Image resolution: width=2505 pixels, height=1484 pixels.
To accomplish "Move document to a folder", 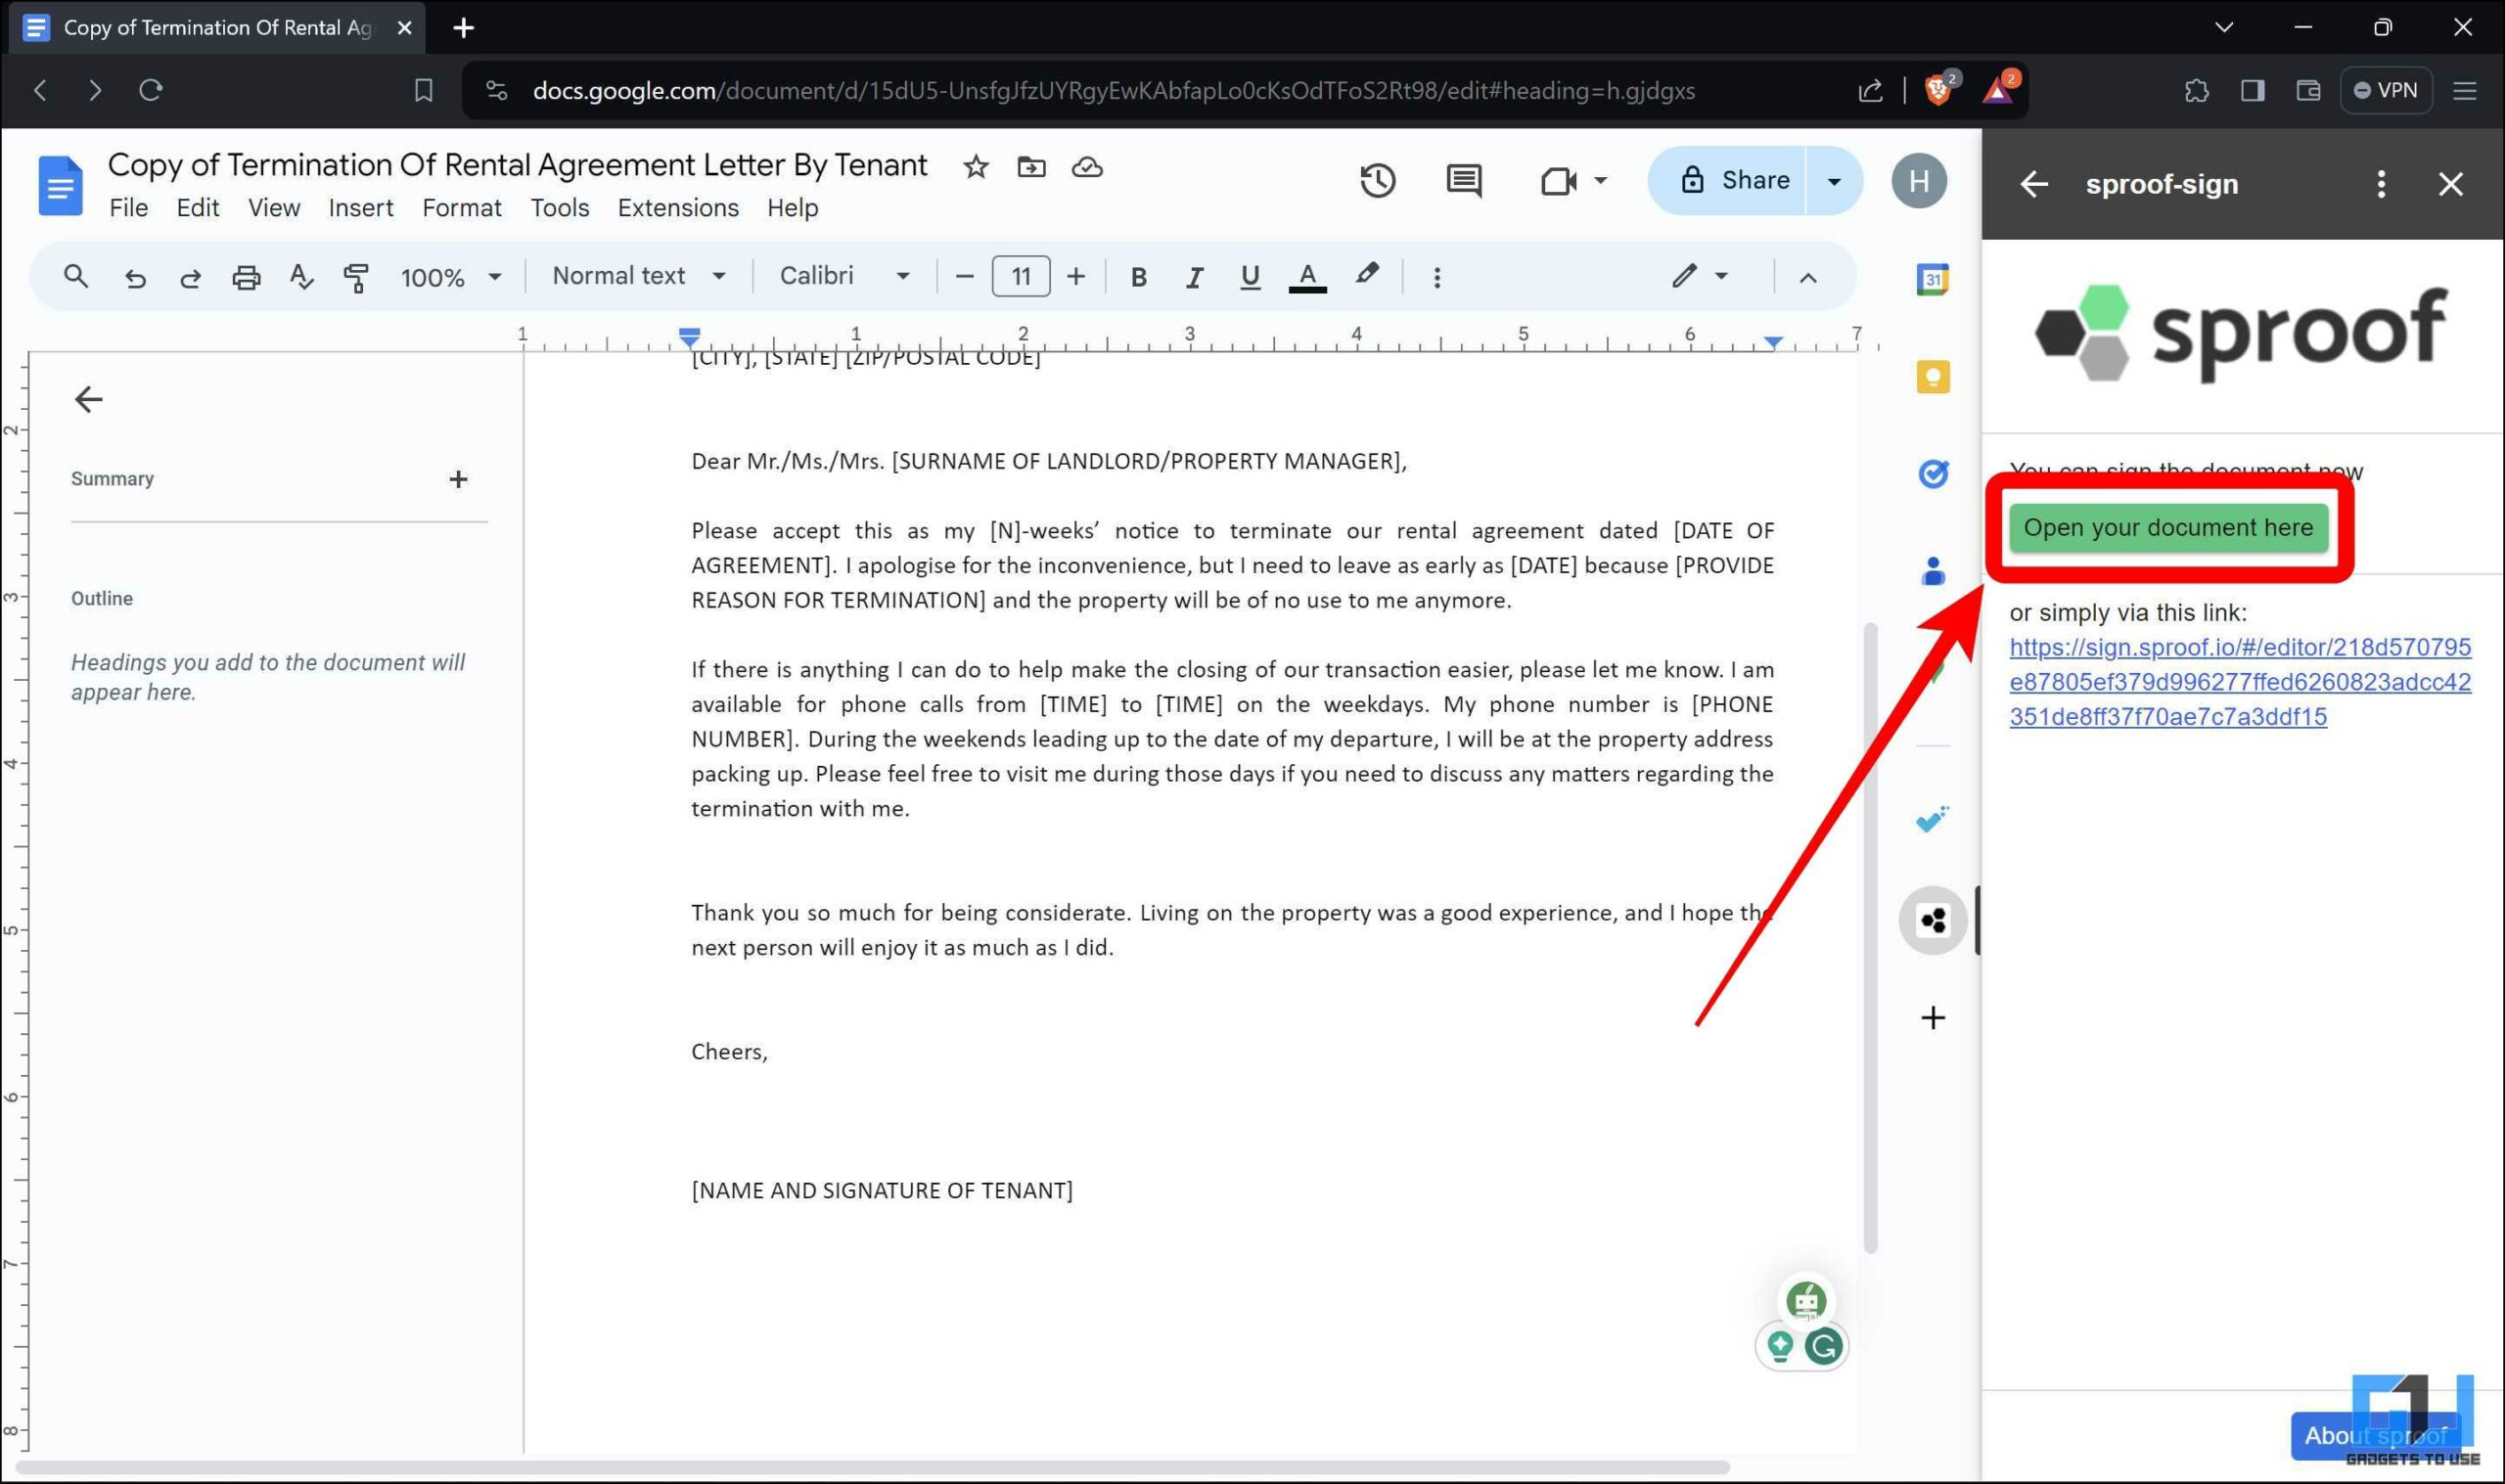I will coord(1031,167).
